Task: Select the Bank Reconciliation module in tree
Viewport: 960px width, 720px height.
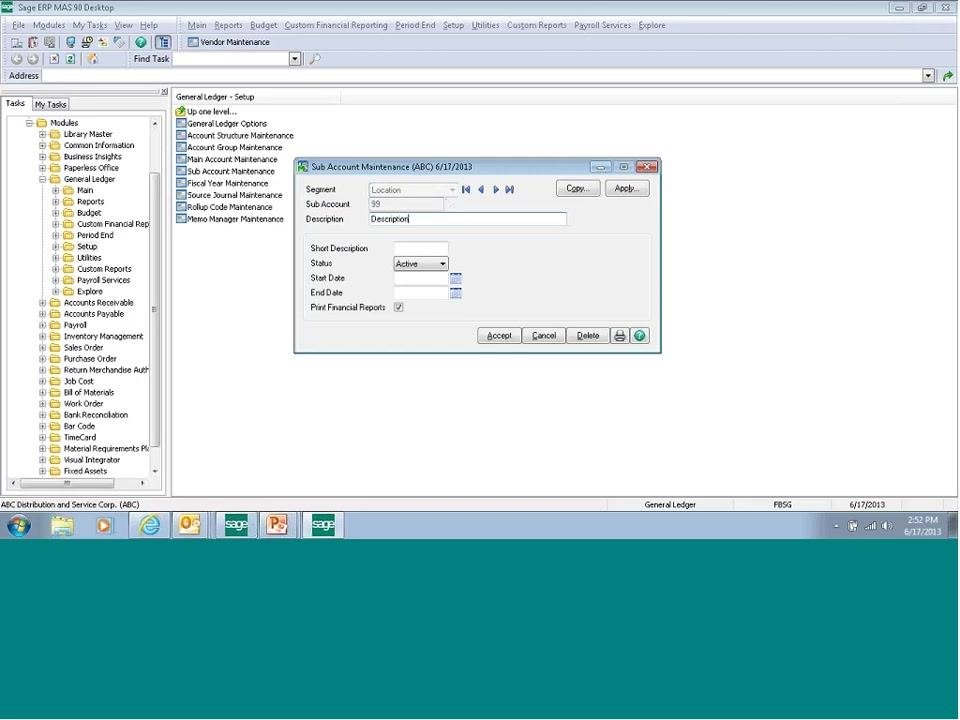Action: [x=96, y=415]
